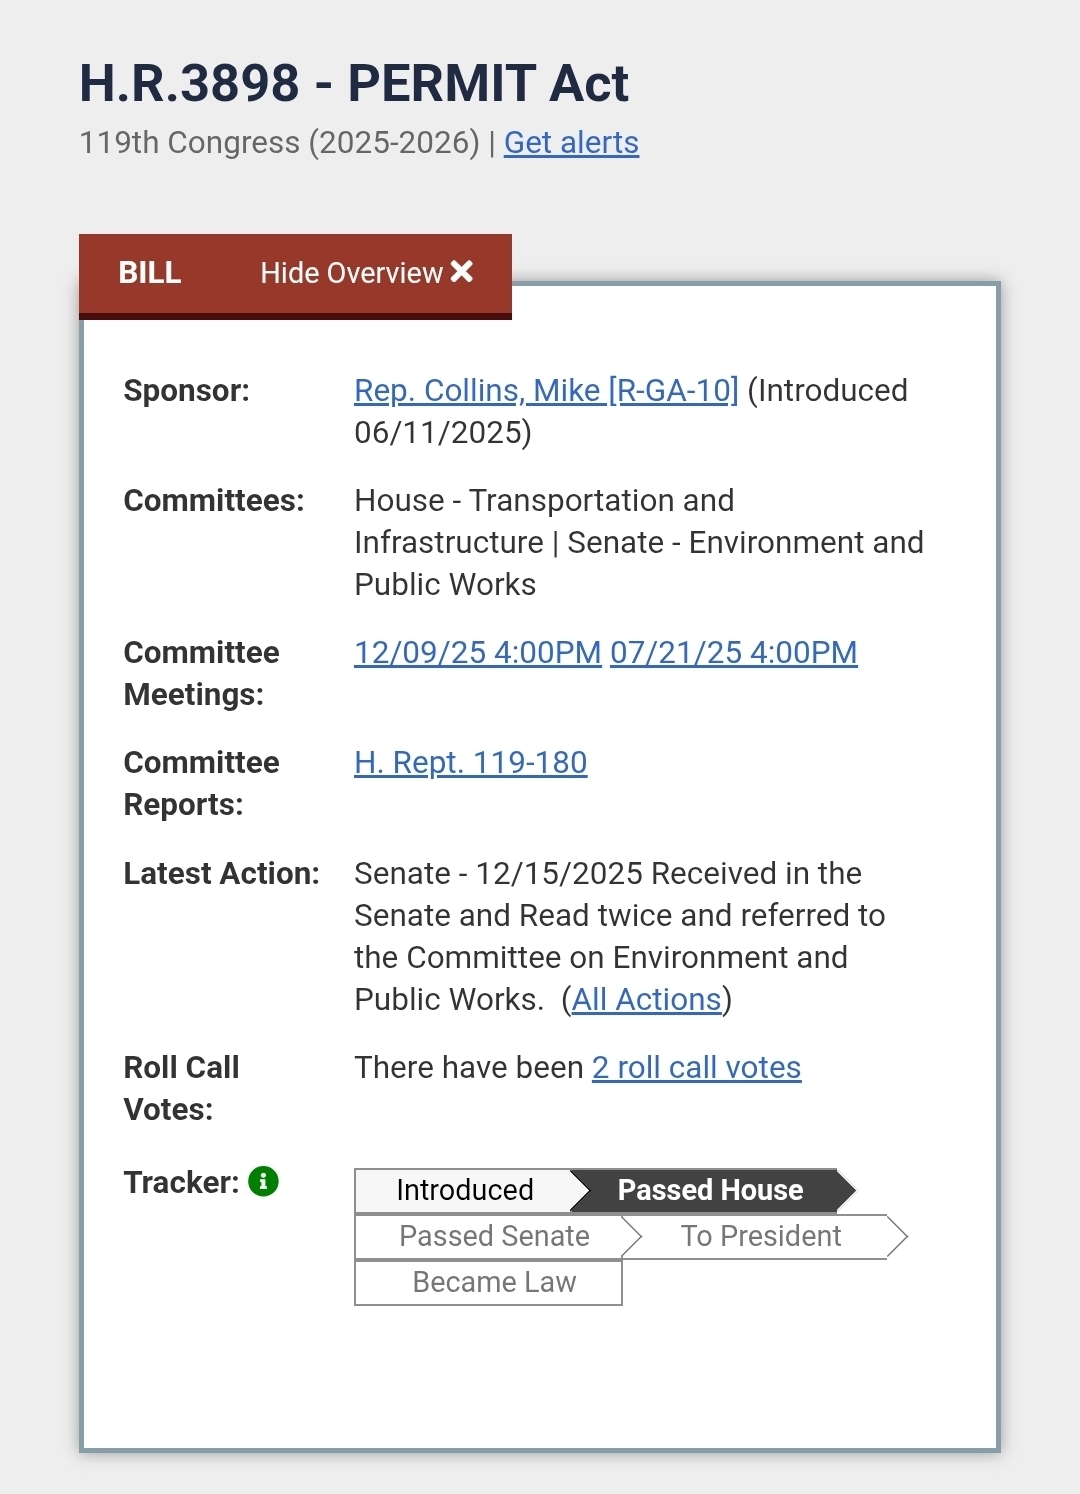1080x1494 pixels.
Task: Click the green Tracker info icon
Action: (x=263, y=1181)
